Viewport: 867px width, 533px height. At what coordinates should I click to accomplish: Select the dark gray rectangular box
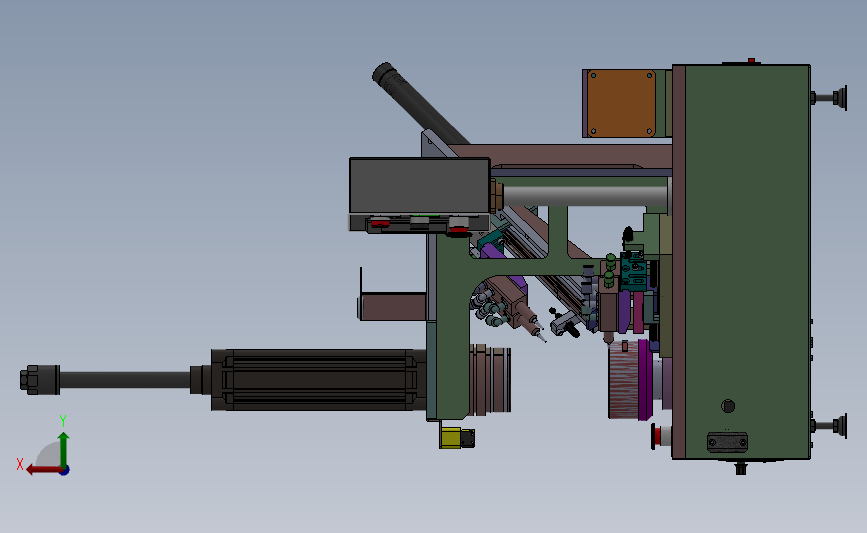(x=420, y=186)
